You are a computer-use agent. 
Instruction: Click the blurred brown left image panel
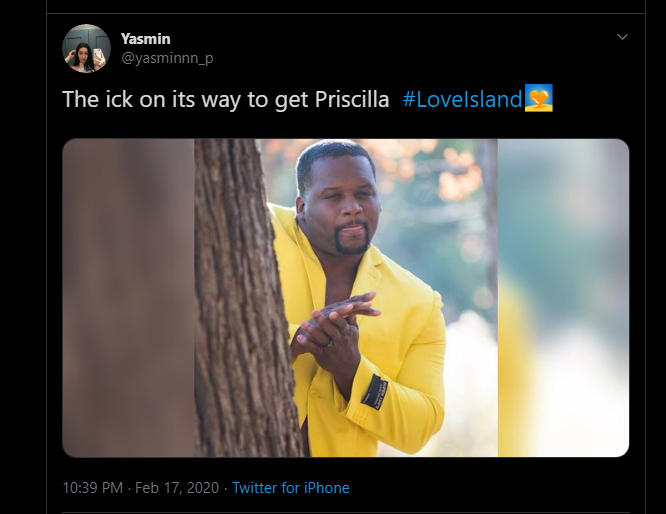(128, 298)
